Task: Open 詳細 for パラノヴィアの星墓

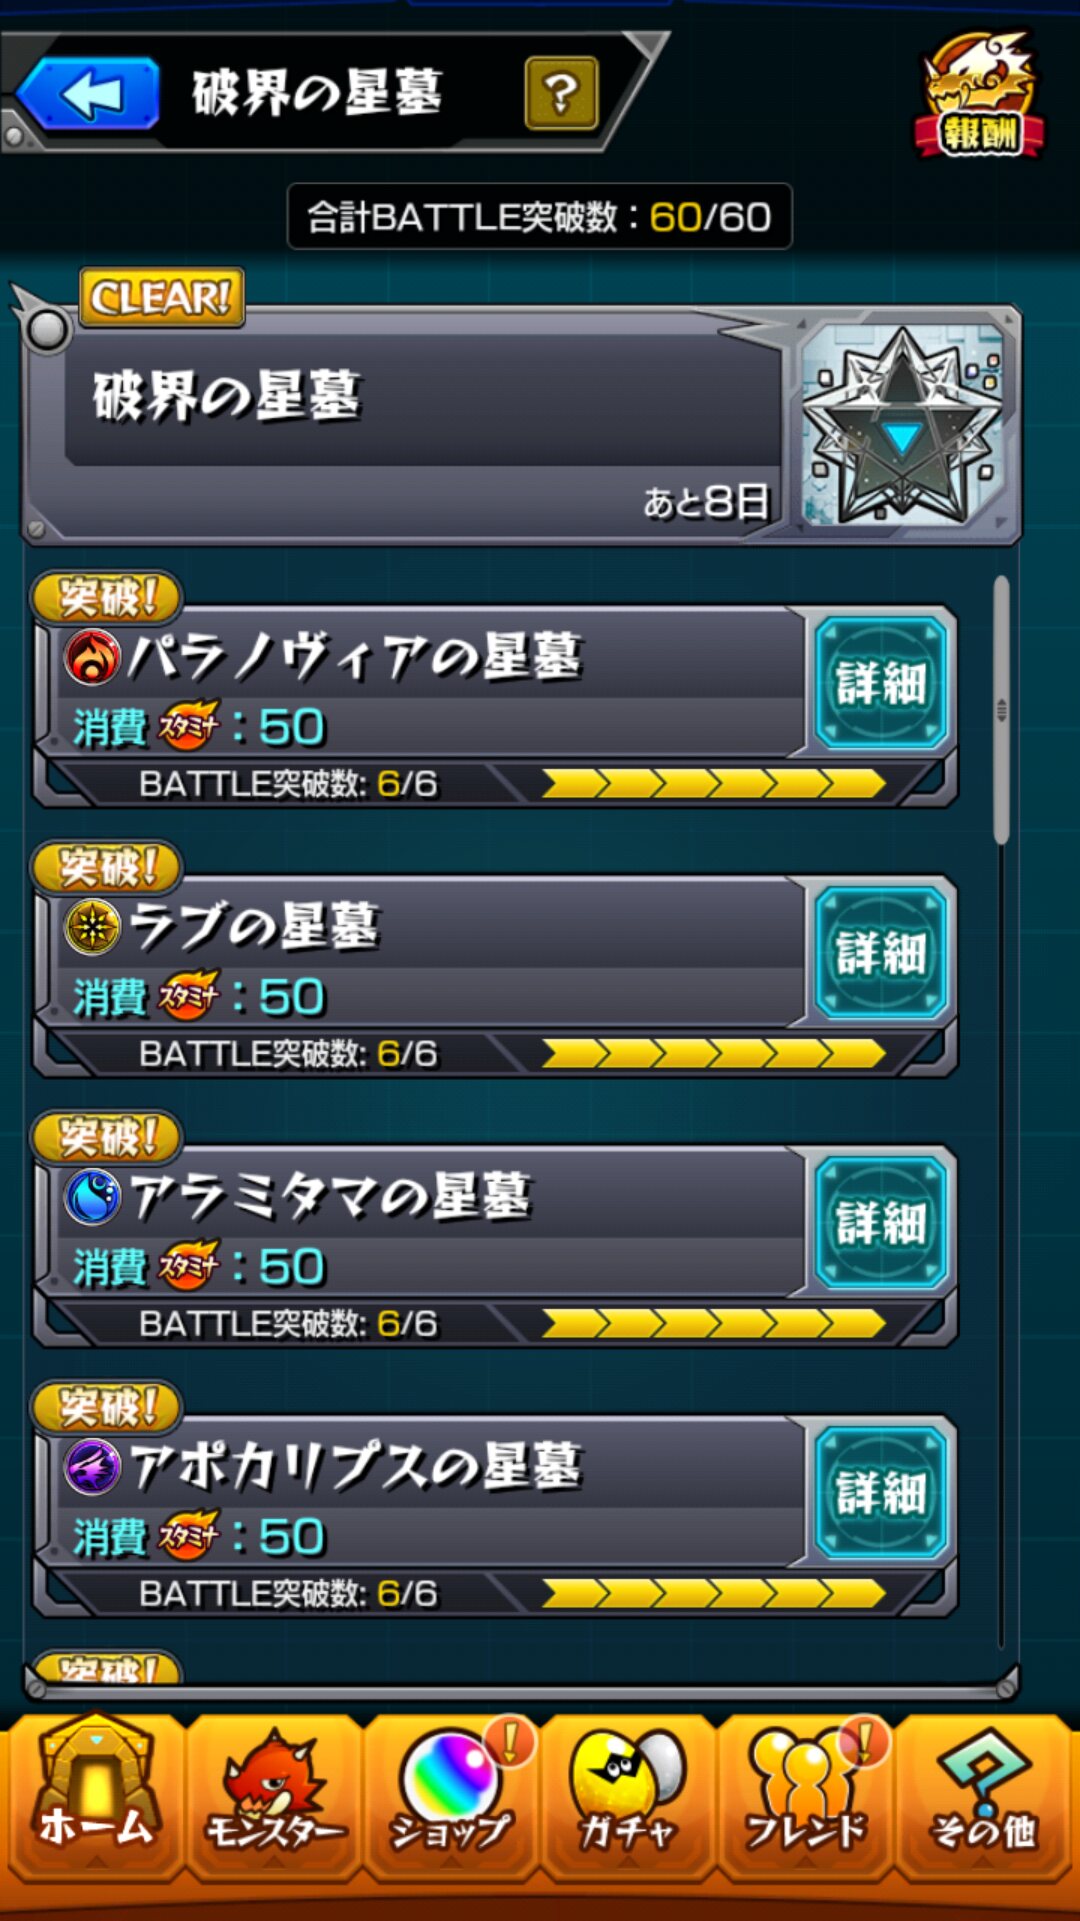Action: point(881,683)
